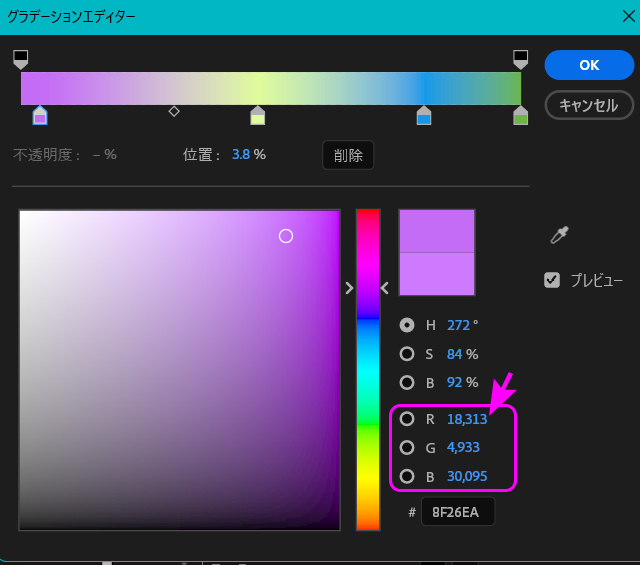640x565 pixels.
Task: Toggle the プレビュー checkbox
Action: [x=552, y=280]
